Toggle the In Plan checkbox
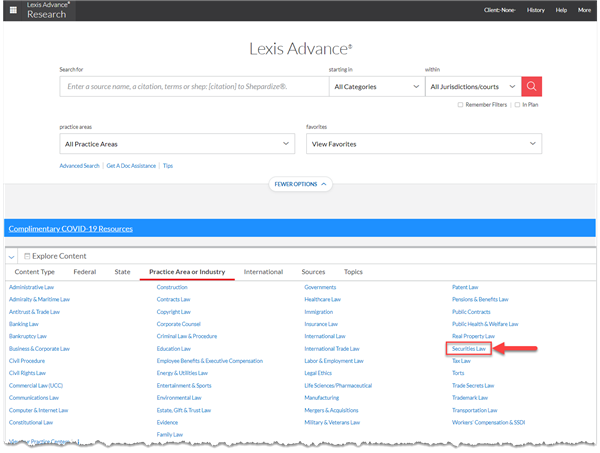This screenshot has width=600, height=453. [517, 105]
